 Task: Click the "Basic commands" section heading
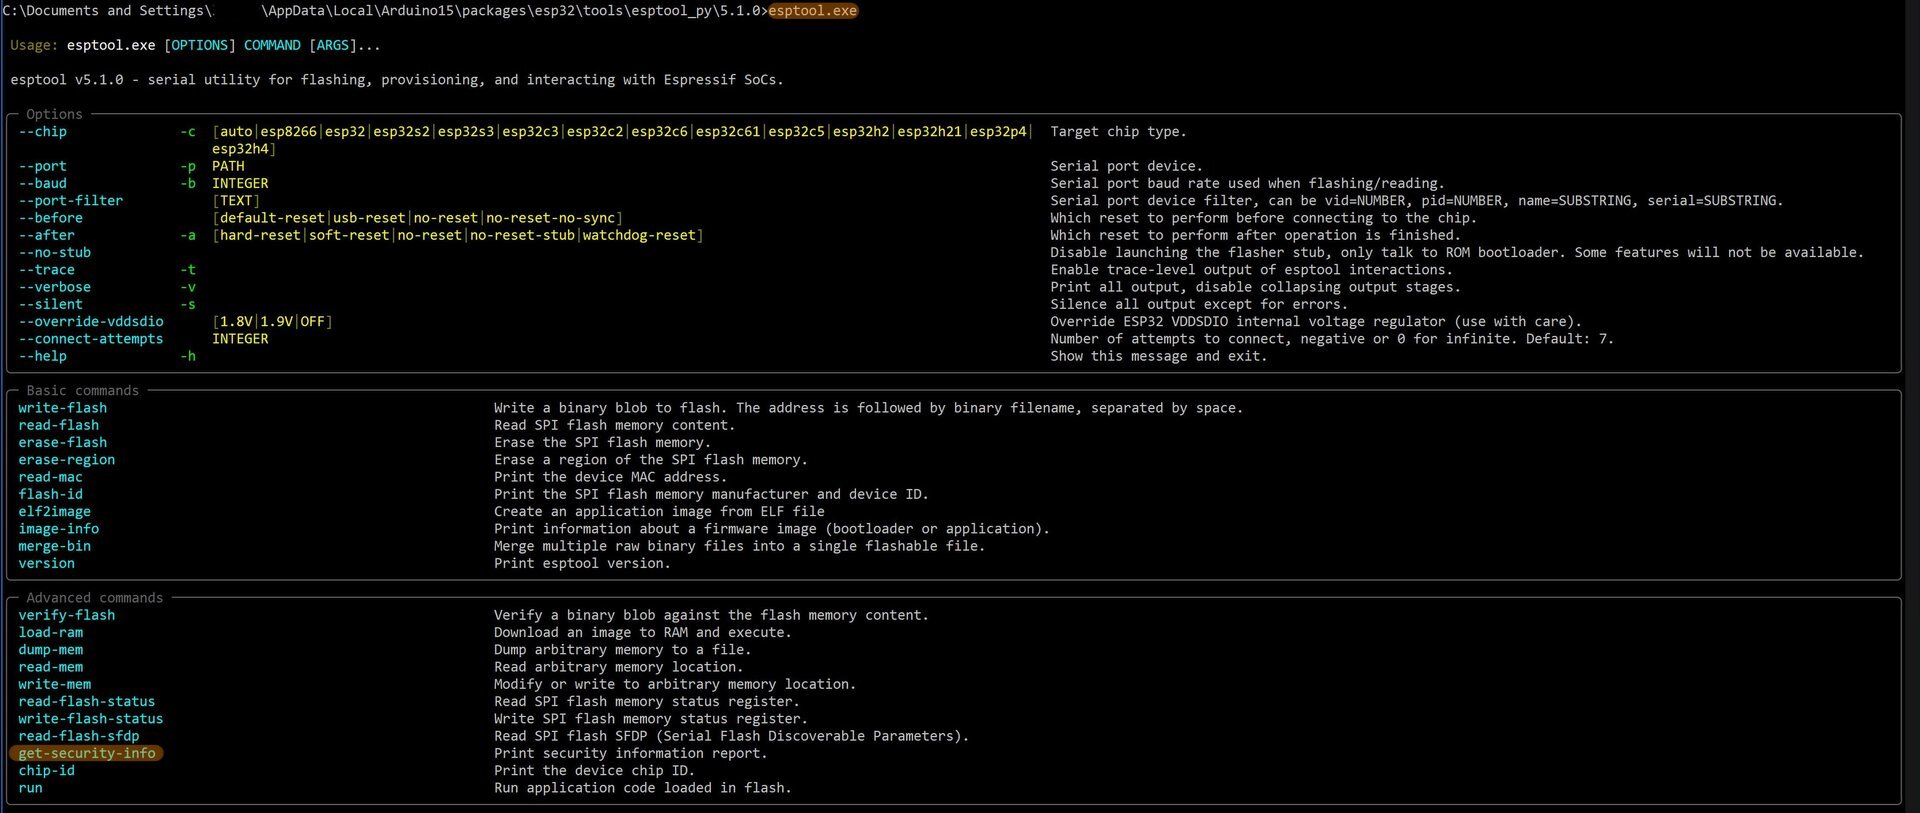click(82, 391)
